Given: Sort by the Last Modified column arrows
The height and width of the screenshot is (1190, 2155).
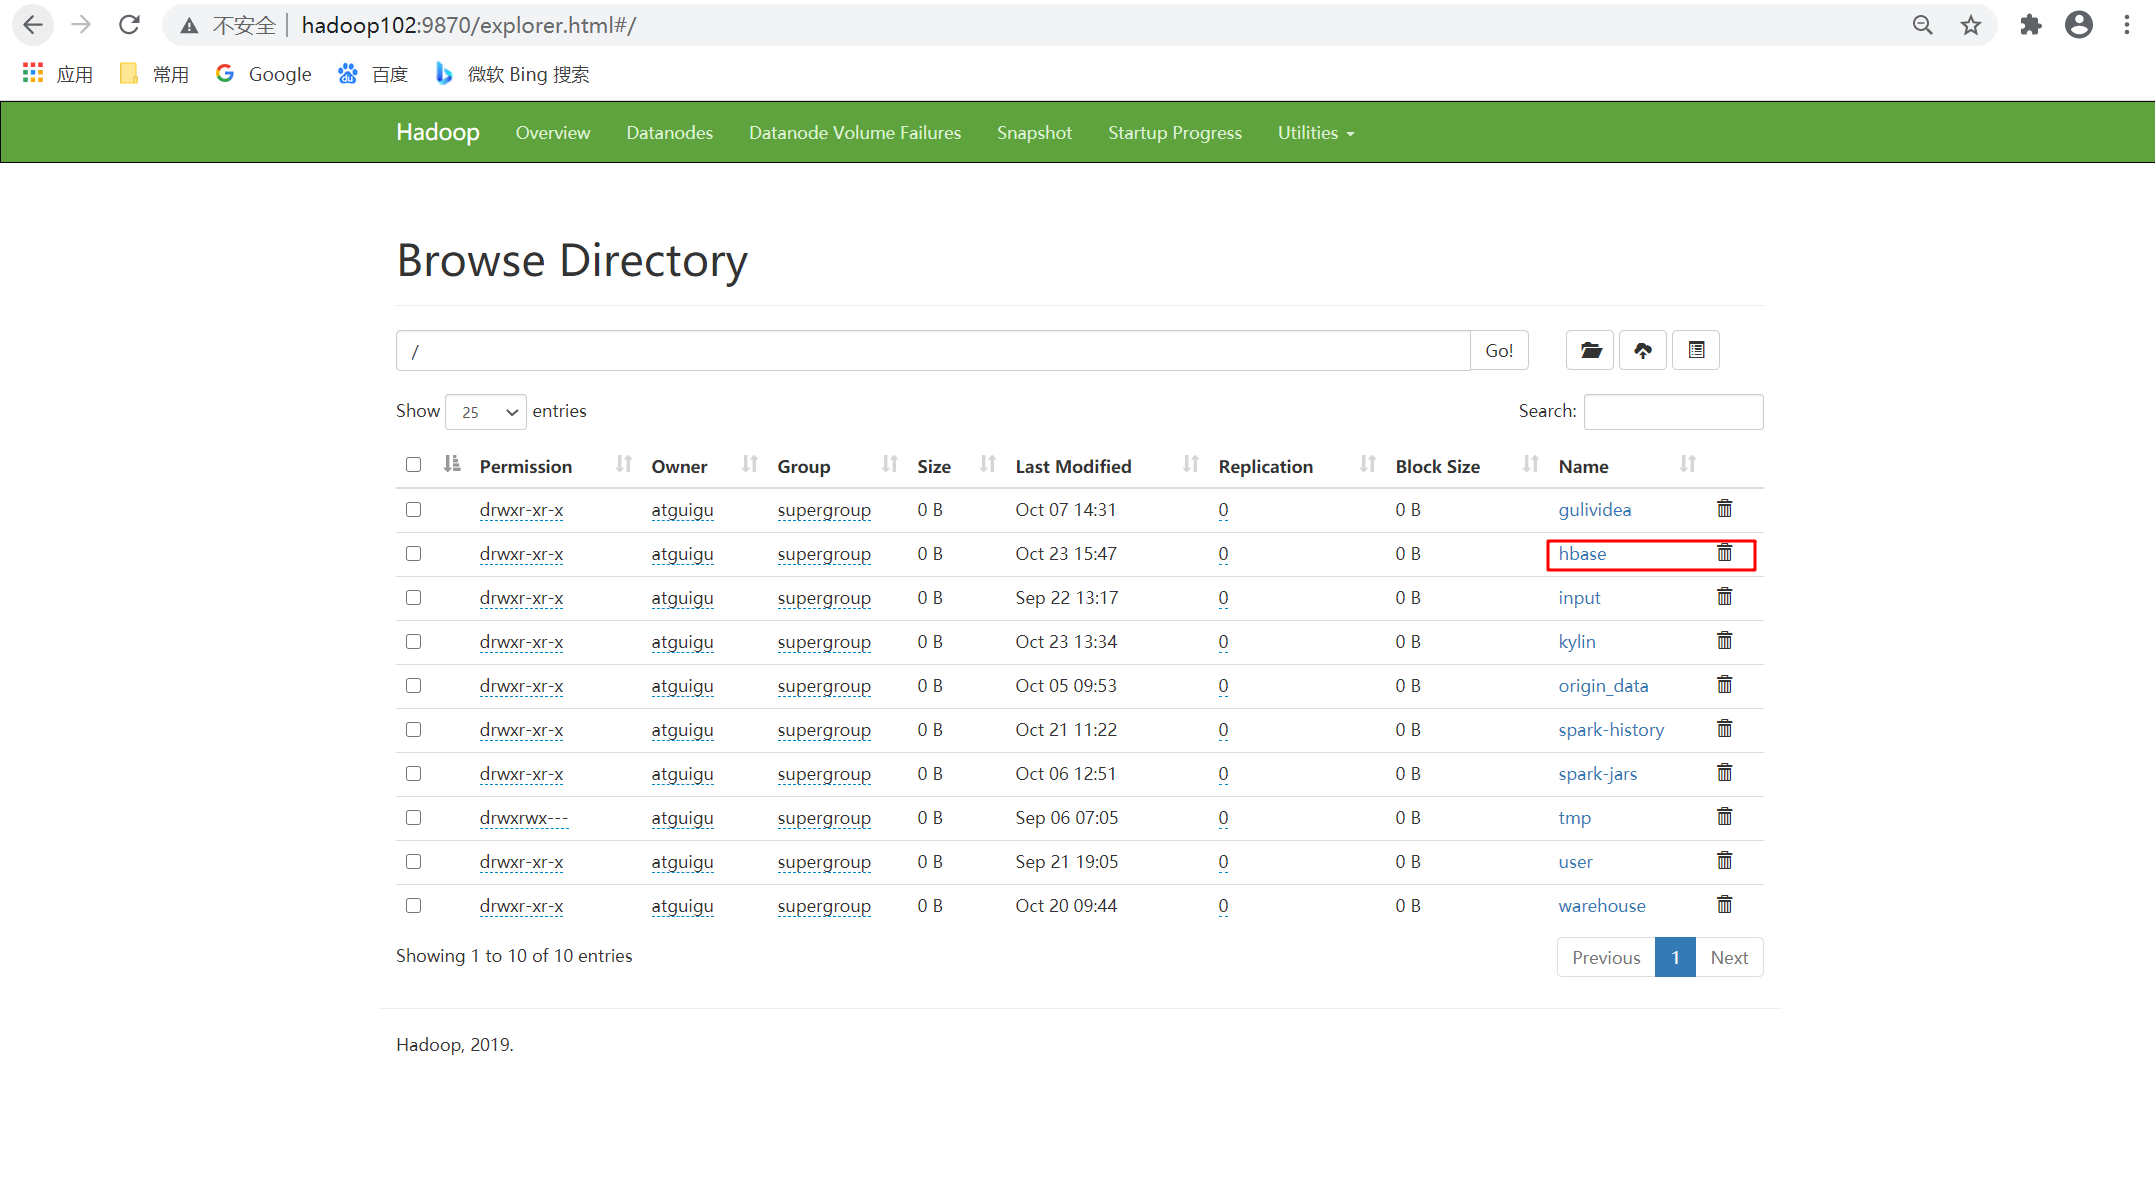Looking at the screenshot, I should click(1190, 464).
